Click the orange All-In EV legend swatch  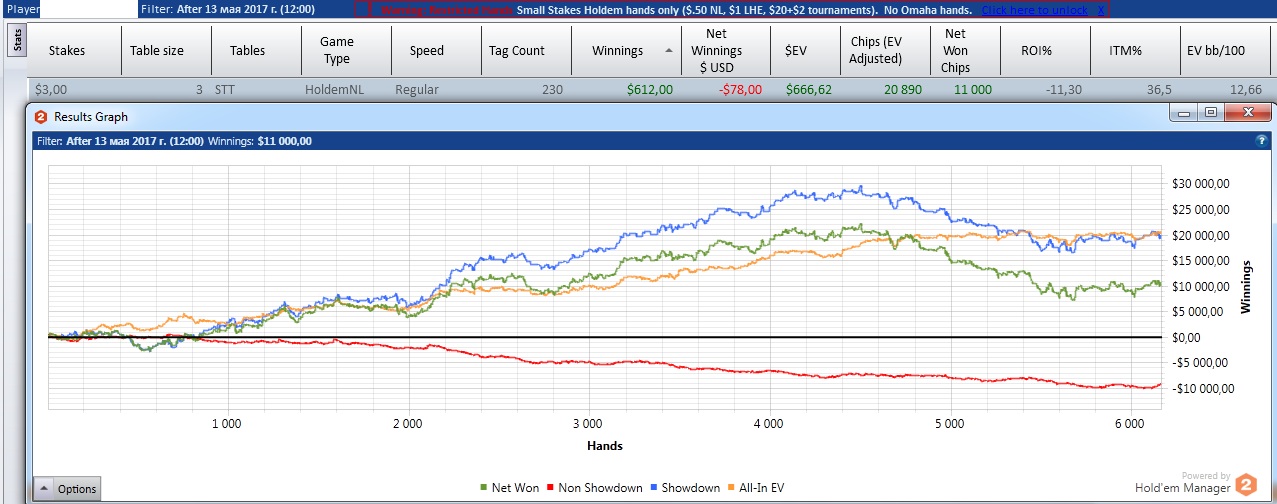(x=734, y=488)
